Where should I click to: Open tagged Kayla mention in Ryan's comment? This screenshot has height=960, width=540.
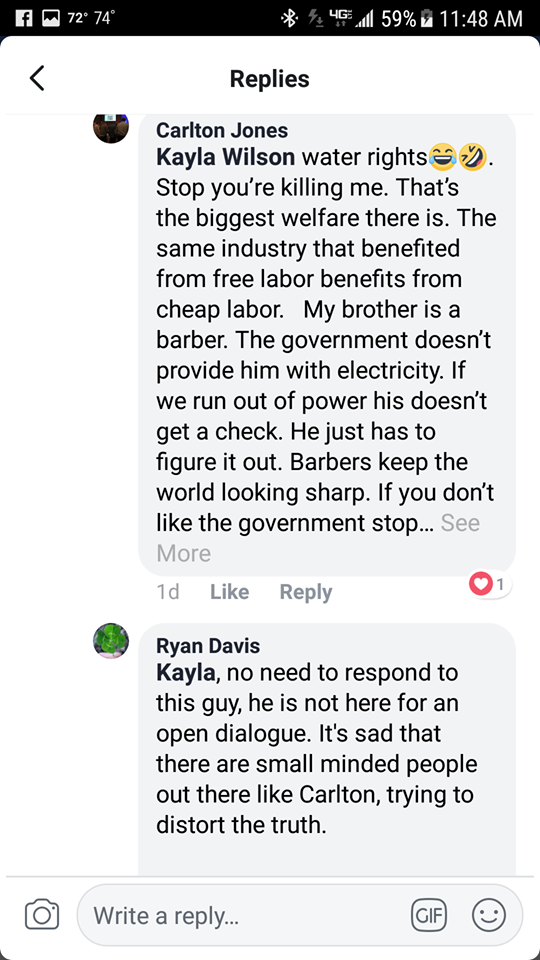pyautogui.click(x=186, y=673)
